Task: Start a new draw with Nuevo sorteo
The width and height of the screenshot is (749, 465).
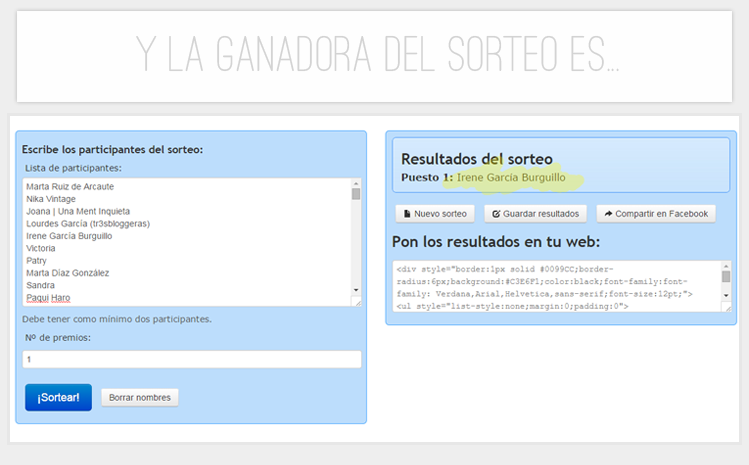Action: pyautogui.click(x=435, y=214)
